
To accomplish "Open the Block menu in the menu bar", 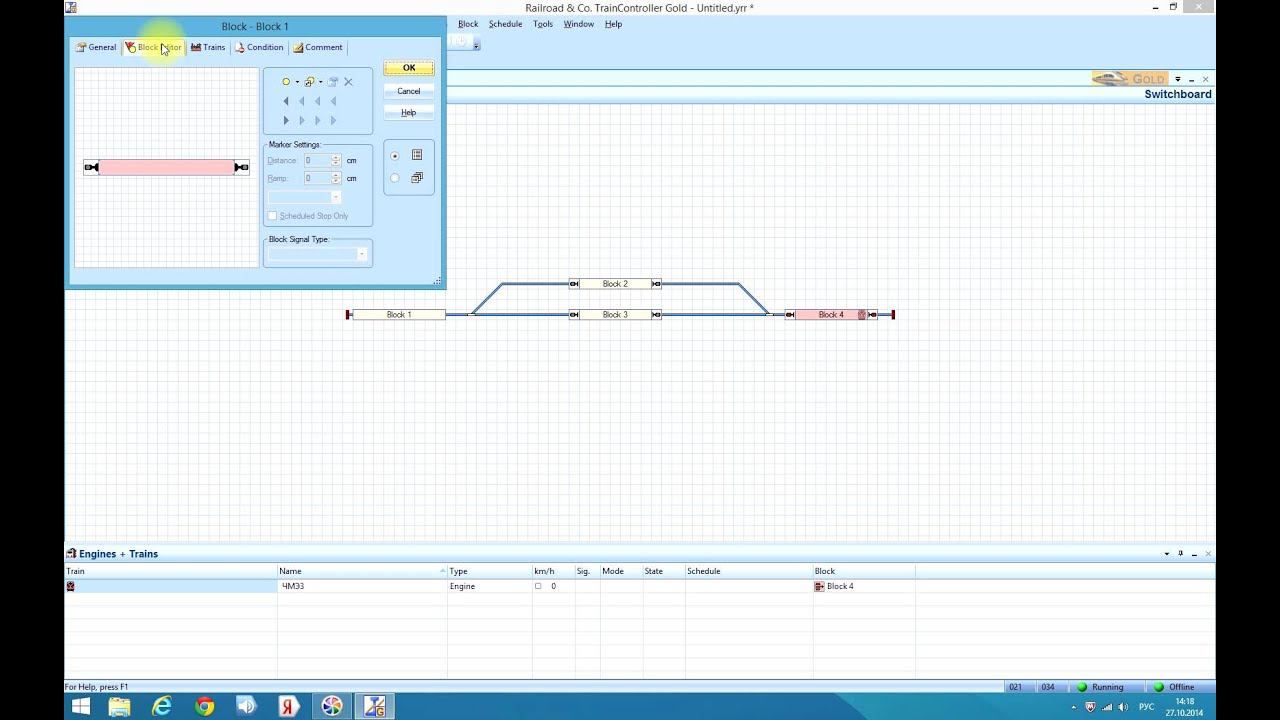I will pyautogui.click(x=468, y=24).
